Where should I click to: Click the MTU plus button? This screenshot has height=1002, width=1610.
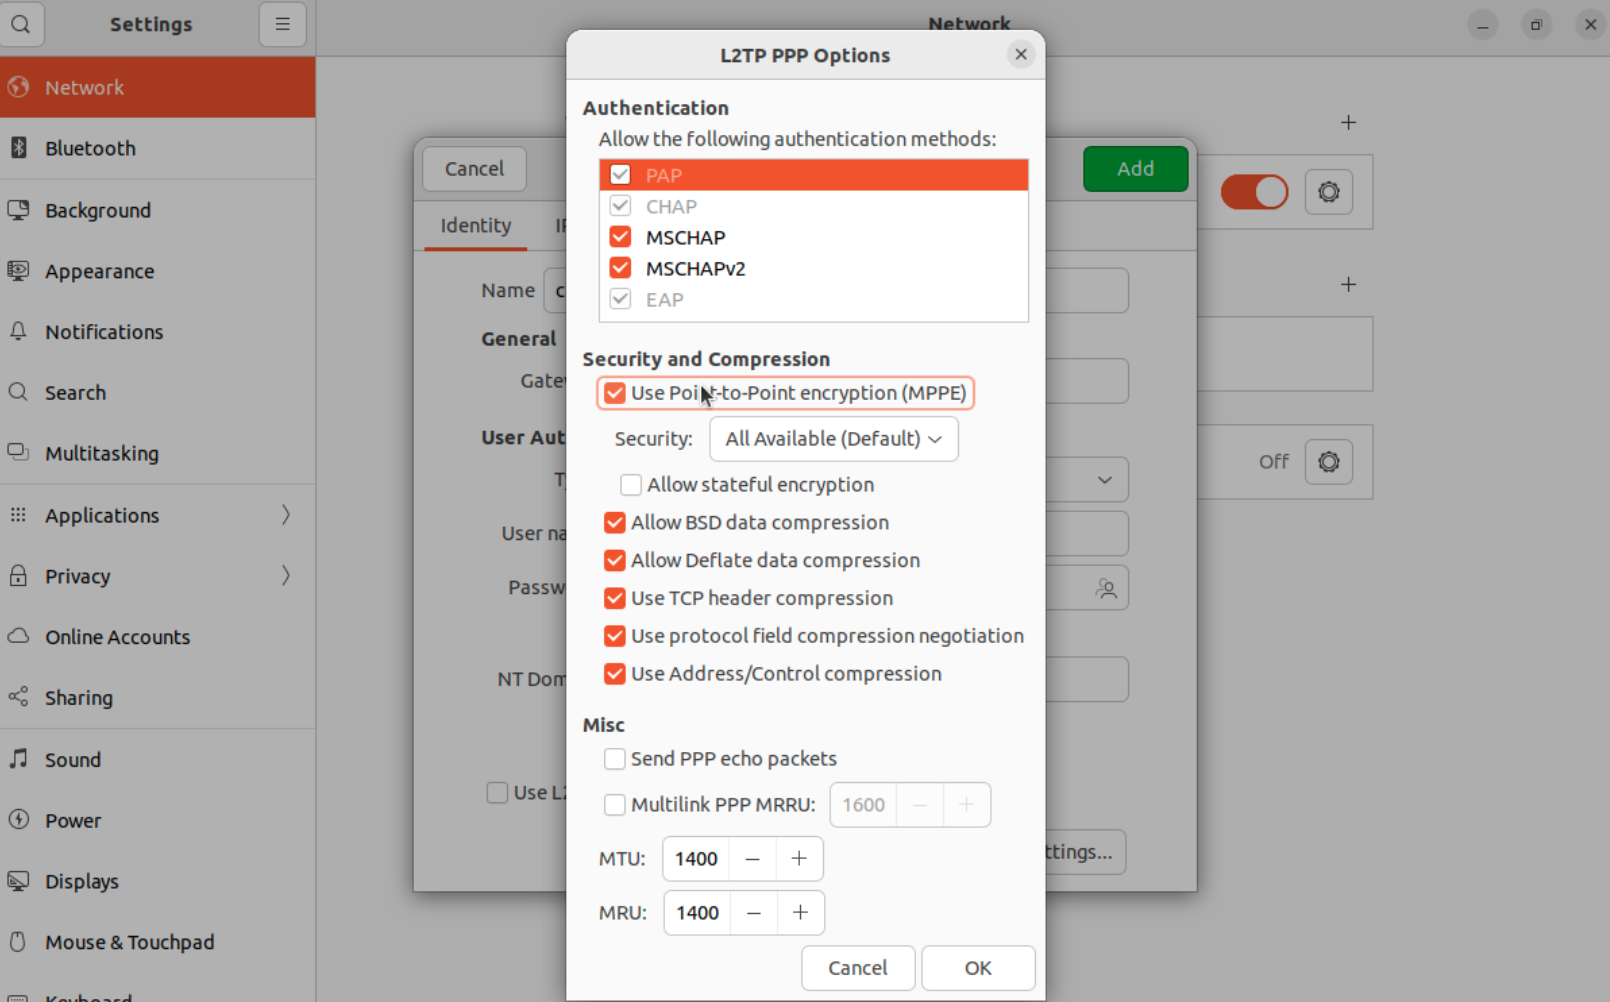tap(799, 859)
